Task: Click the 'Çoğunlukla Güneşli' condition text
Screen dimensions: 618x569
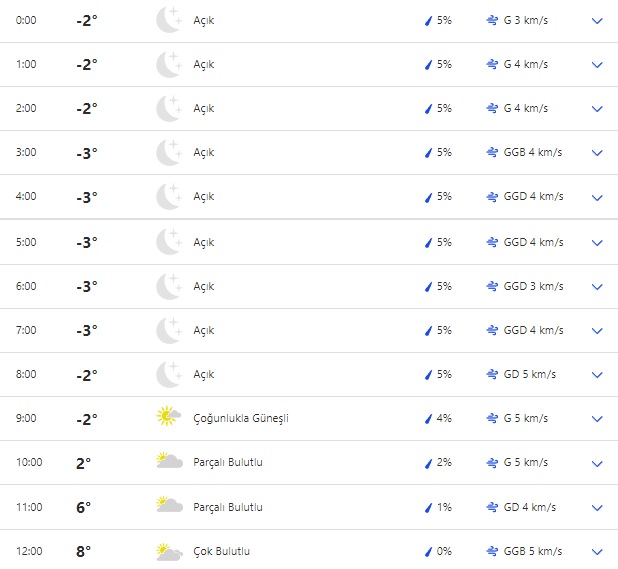Action: [x=241, y=418]
